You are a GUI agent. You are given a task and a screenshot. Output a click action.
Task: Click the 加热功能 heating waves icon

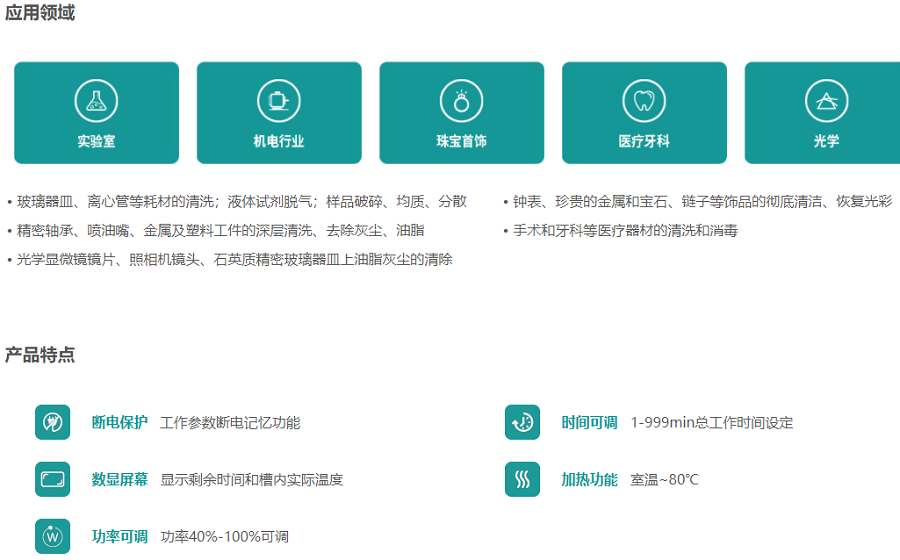522,480
